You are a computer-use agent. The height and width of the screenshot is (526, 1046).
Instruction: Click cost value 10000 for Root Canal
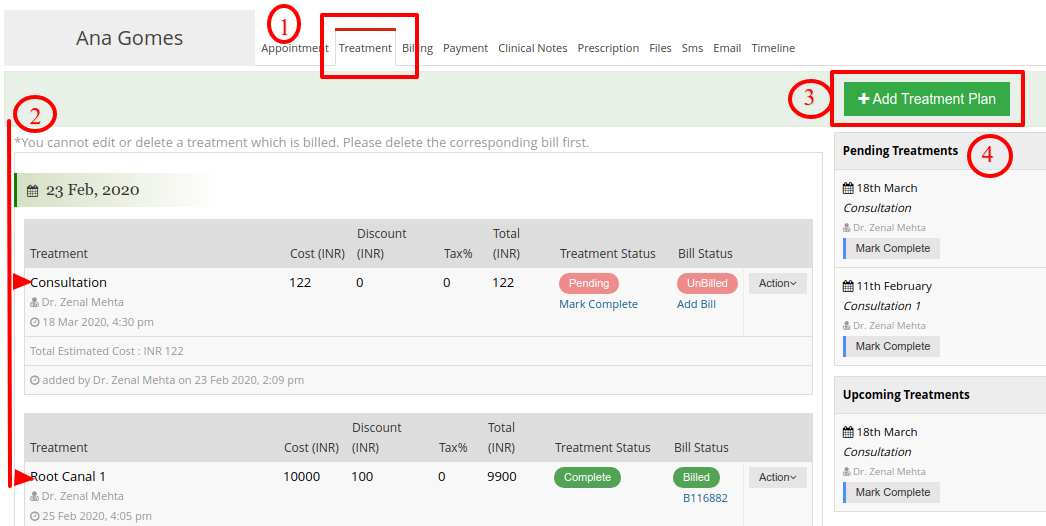pos(302,477)
